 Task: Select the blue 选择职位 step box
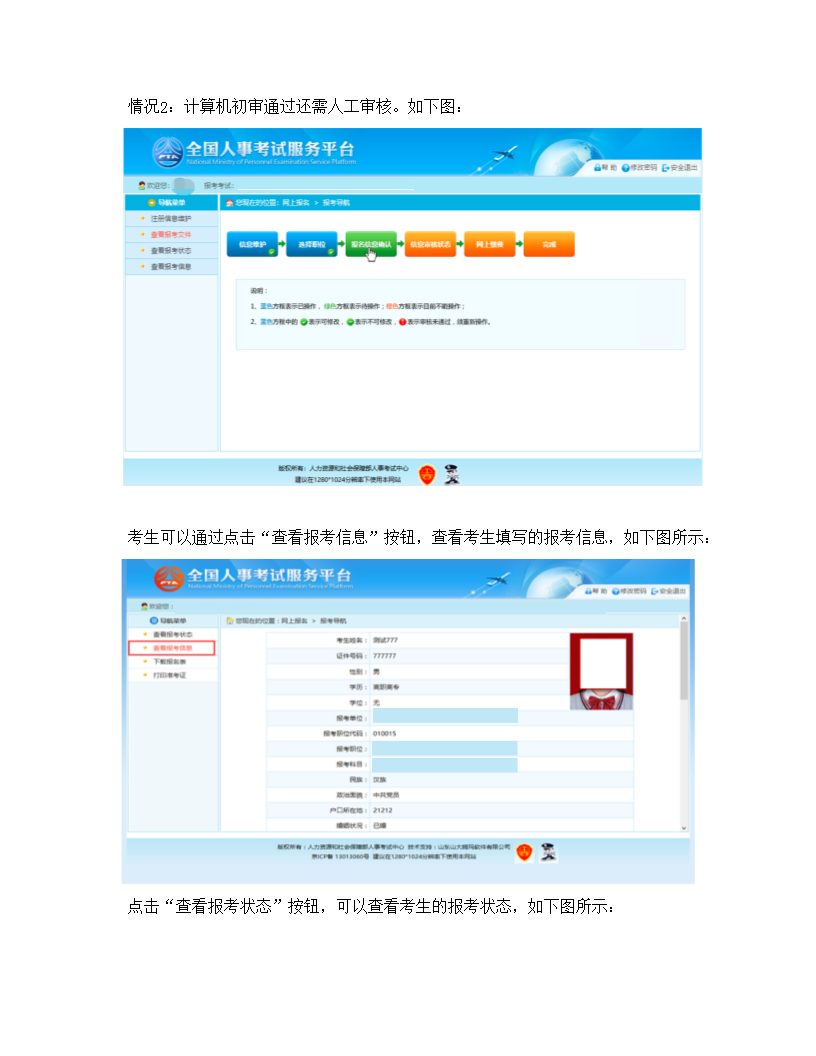pos(312,244)
